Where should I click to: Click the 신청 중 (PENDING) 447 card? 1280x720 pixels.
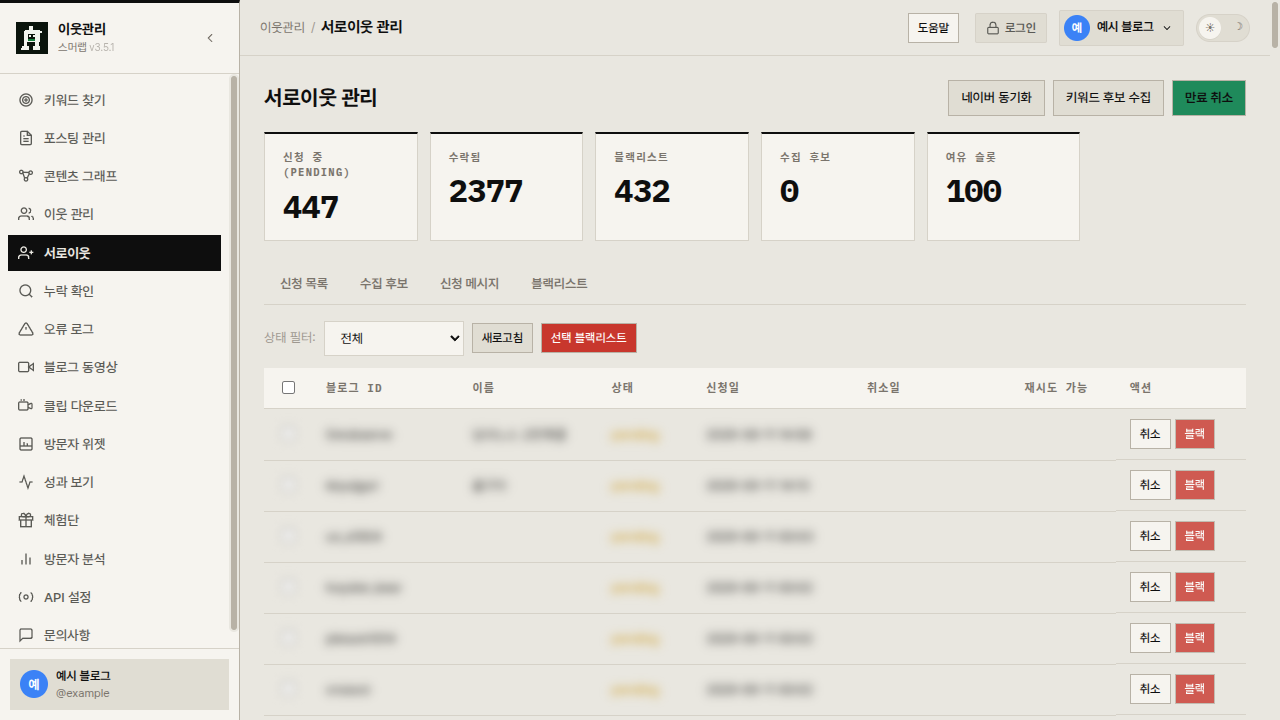click(341, 187)
